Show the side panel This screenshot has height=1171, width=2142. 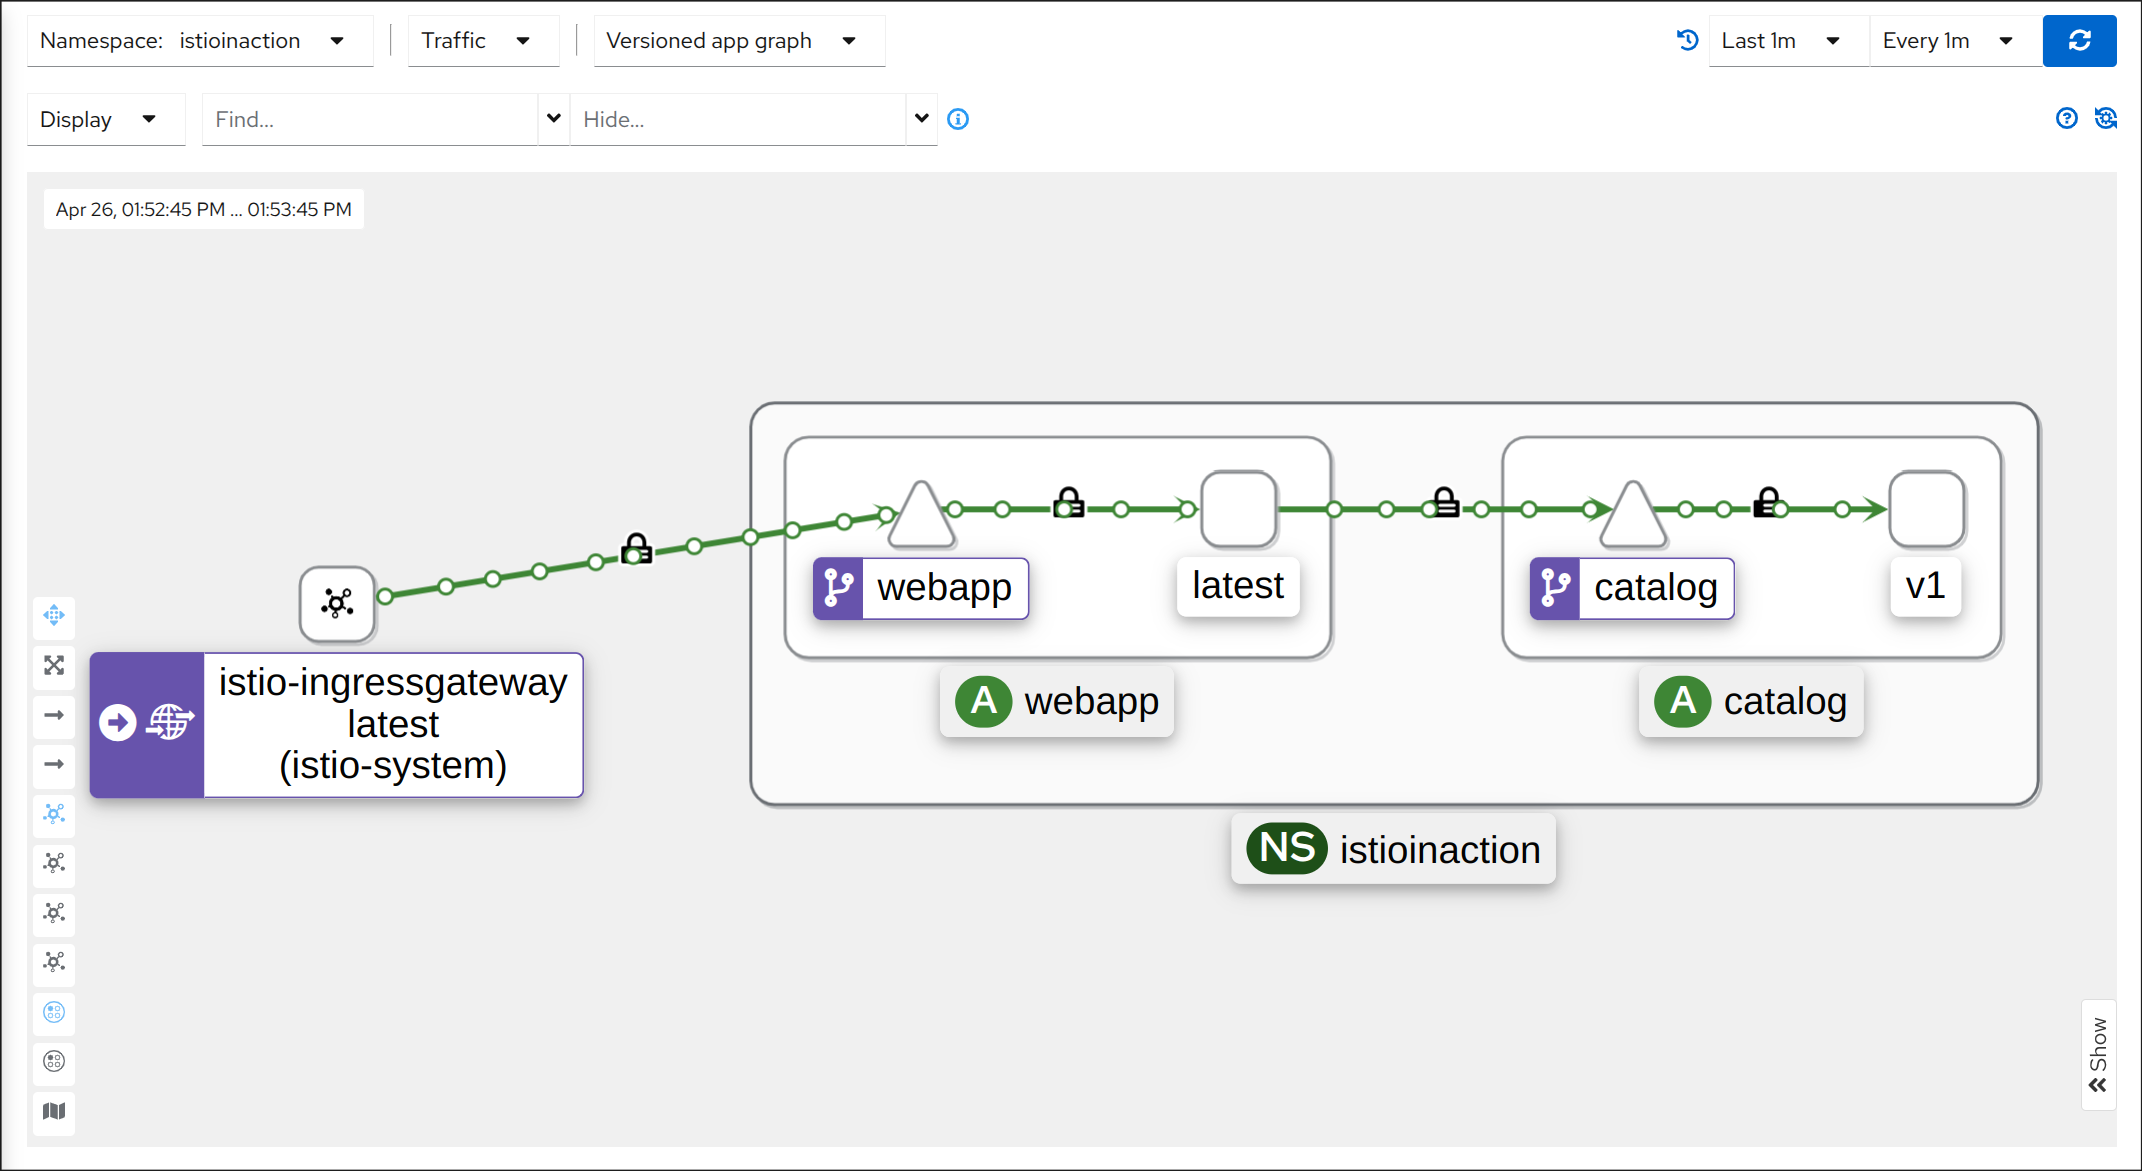[x=2098, y=1054]
